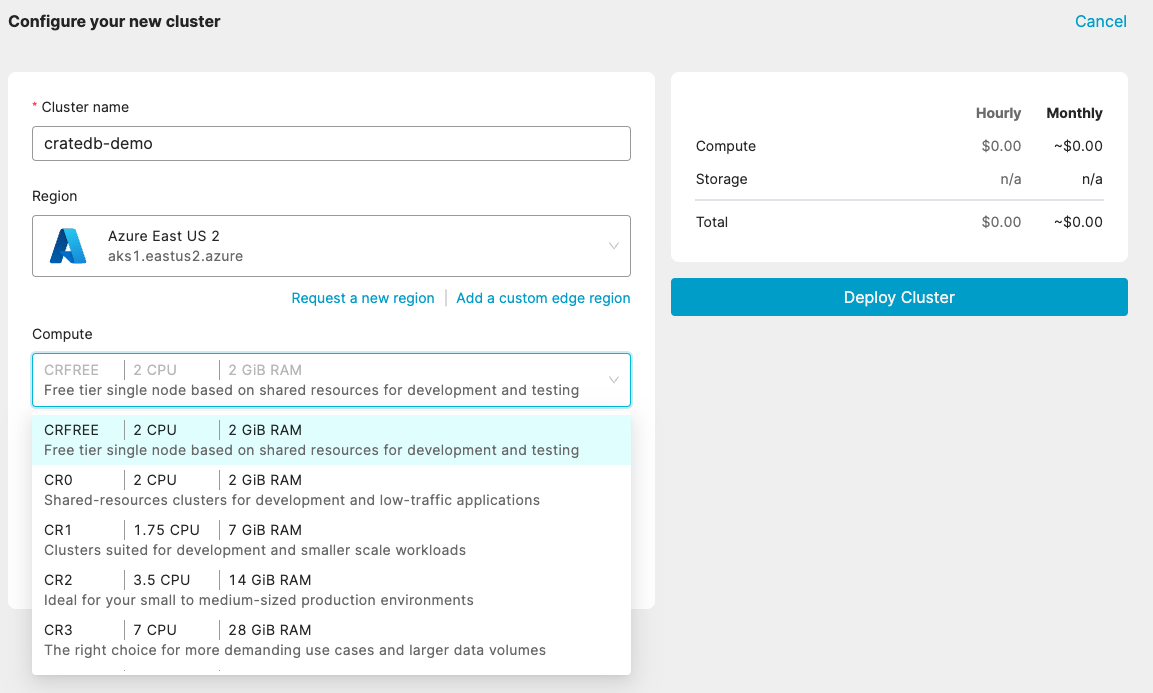Click inside the Cluster name field
Image resolution: width=1153 pixels, height=693 pixels.
click(x=330, y=143)
